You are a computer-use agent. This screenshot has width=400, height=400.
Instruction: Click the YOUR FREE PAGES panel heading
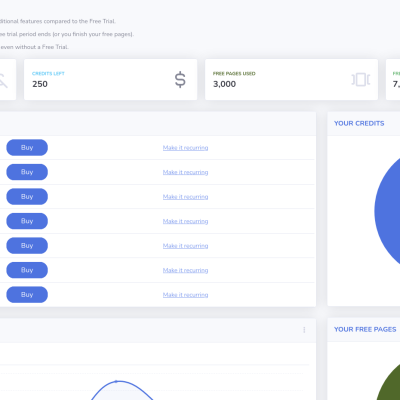[x=365, y=329]
